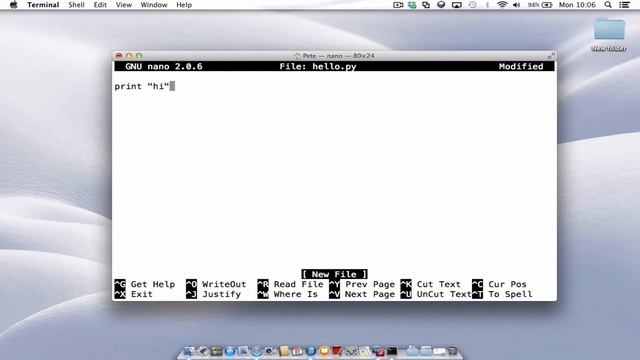This screenshot has width=640, height=360.
Task: Click the '^J Justify' shortcut
Action: [213, 294]
